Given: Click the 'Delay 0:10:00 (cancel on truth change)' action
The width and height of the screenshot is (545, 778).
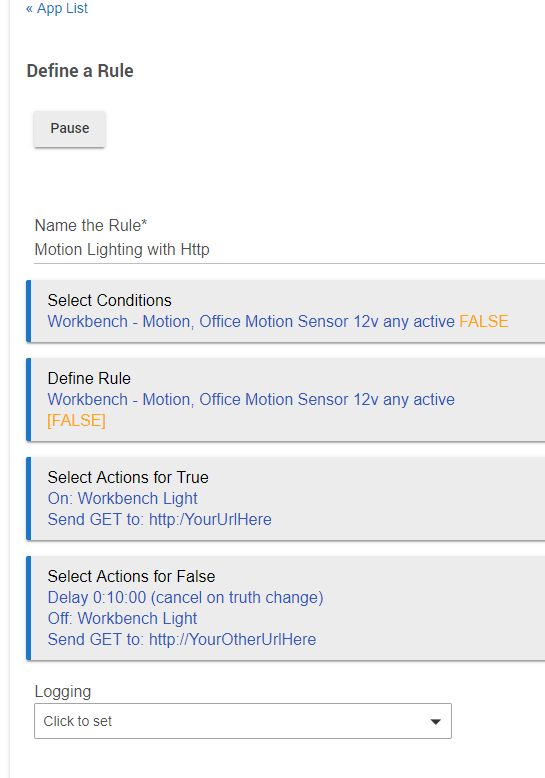Looking at the screenshot, I should tap(186, 597).
